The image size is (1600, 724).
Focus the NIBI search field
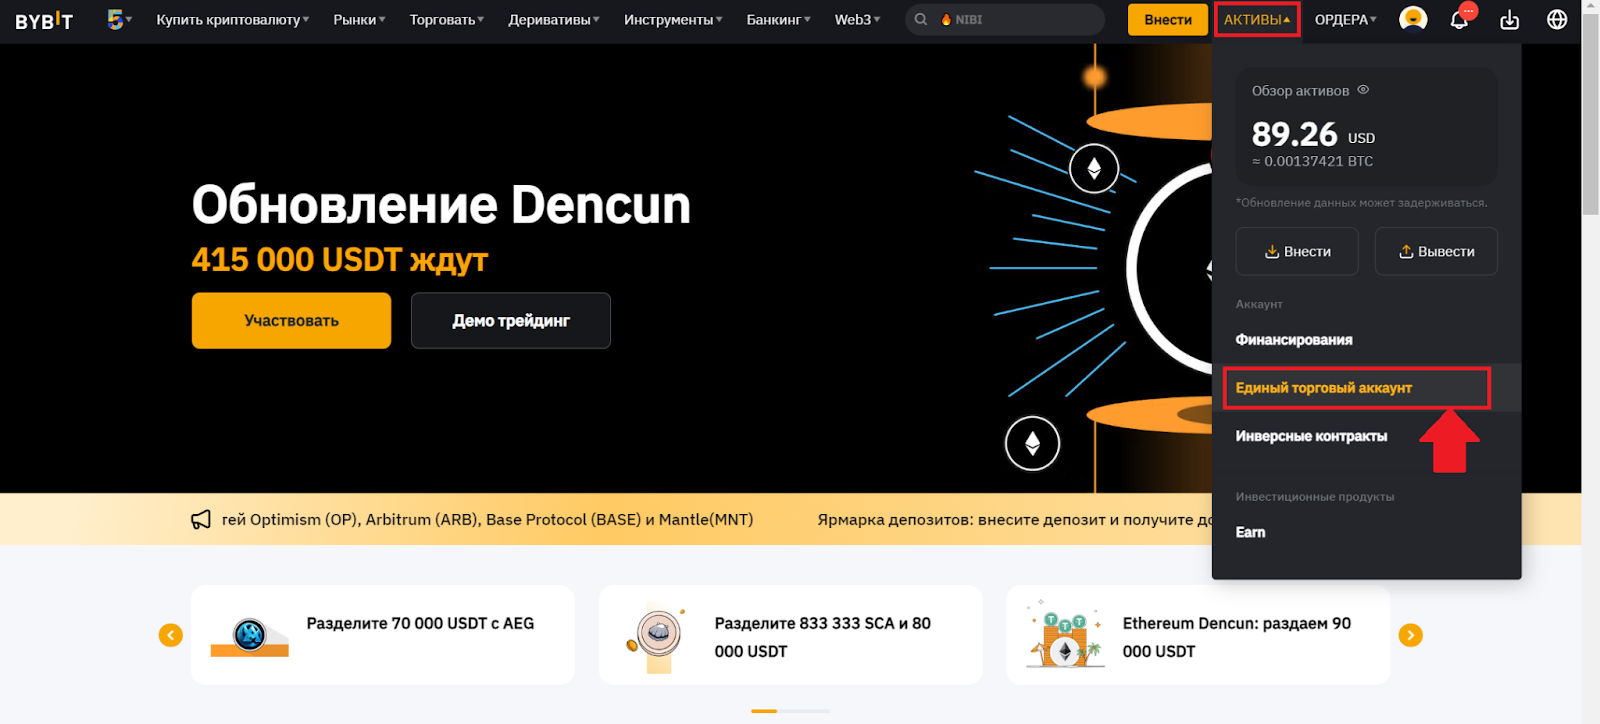(x=1005, y=19)
